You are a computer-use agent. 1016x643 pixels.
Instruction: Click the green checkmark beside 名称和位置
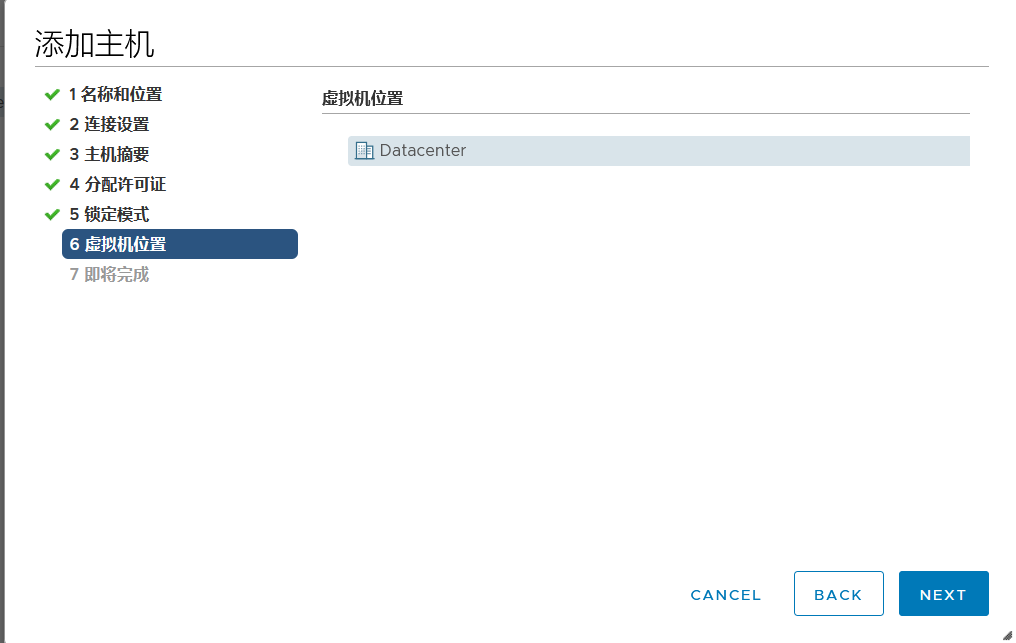tap(52, 95)
